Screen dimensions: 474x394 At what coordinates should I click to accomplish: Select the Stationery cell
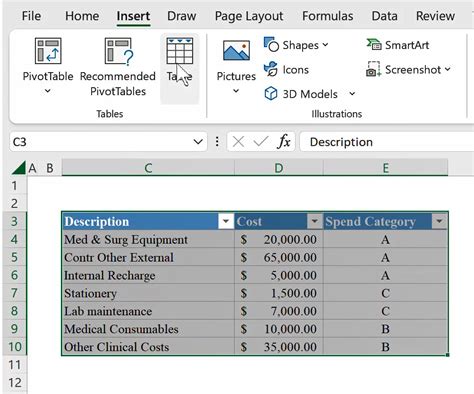(x=148, y=293)
